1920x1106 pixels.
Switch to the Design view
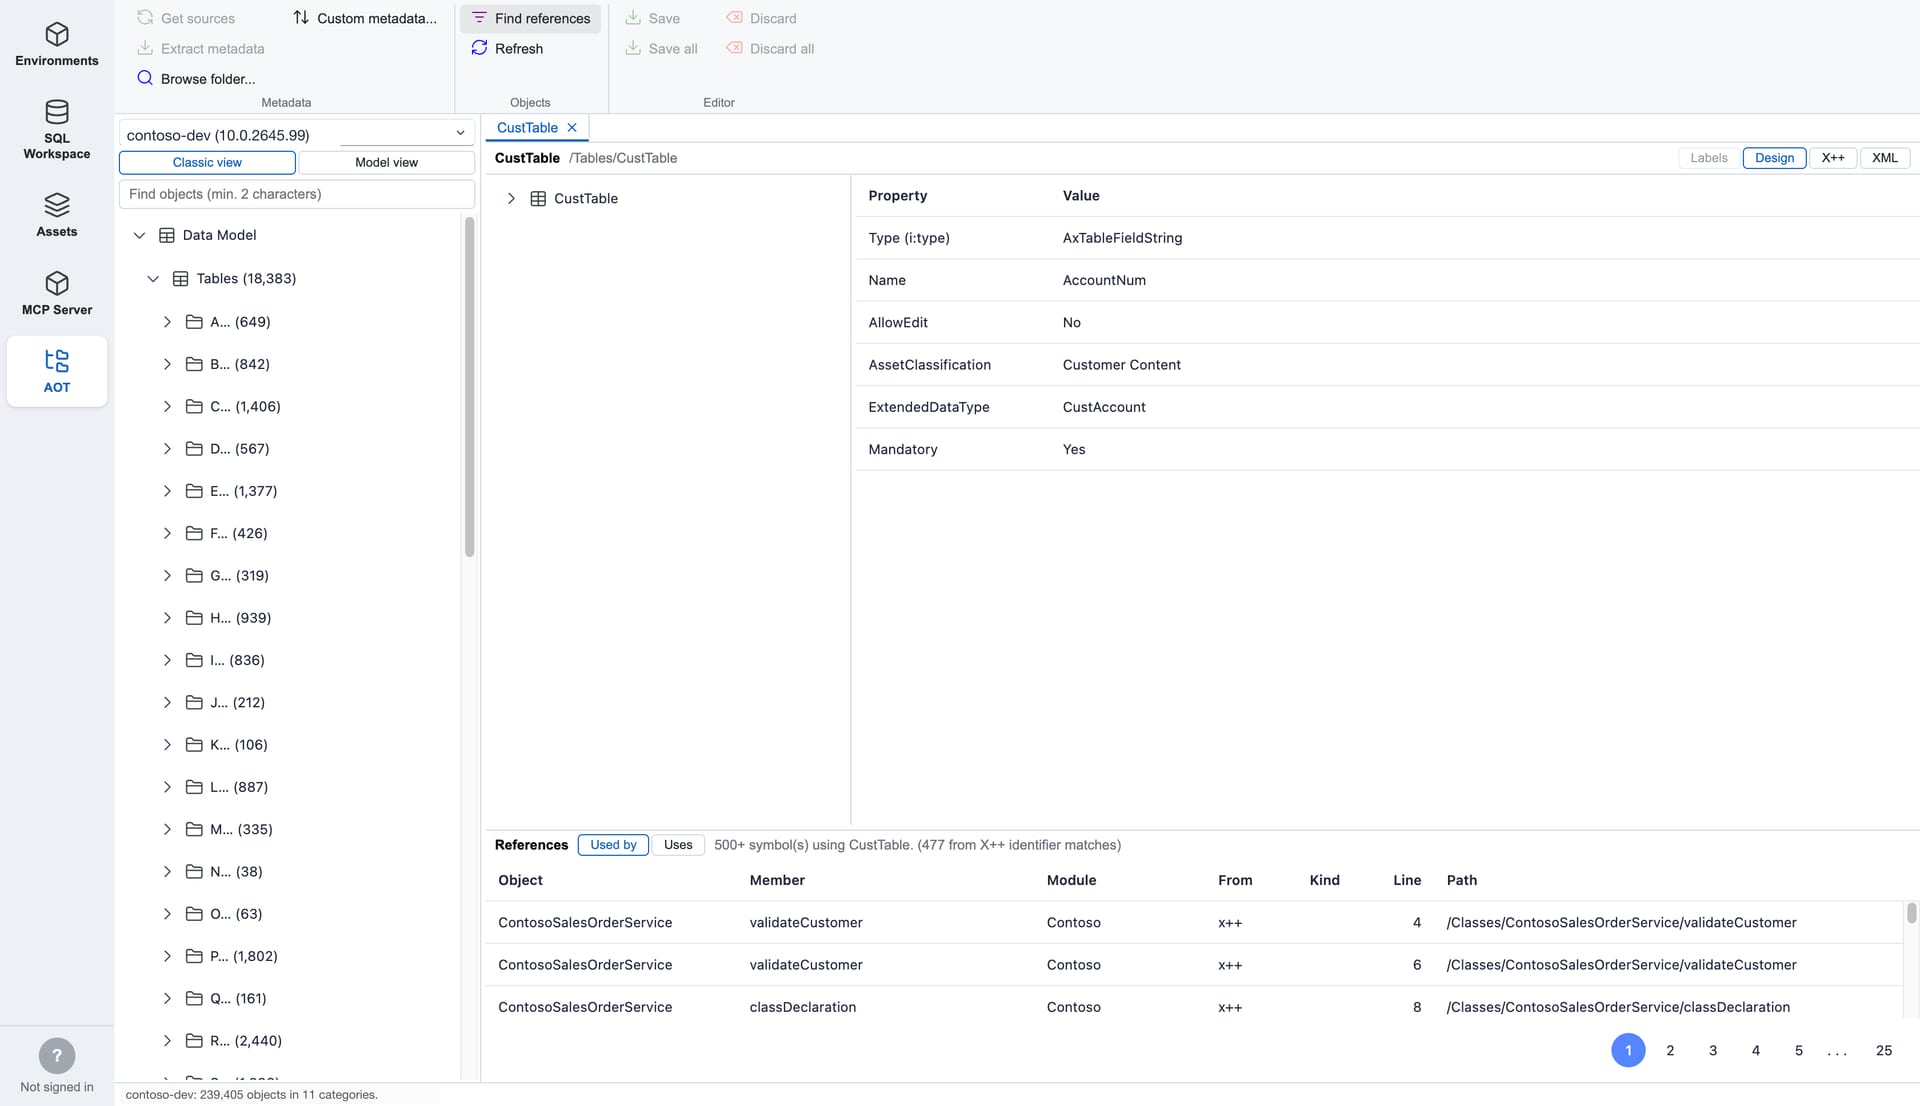(x=1774, y=158)
